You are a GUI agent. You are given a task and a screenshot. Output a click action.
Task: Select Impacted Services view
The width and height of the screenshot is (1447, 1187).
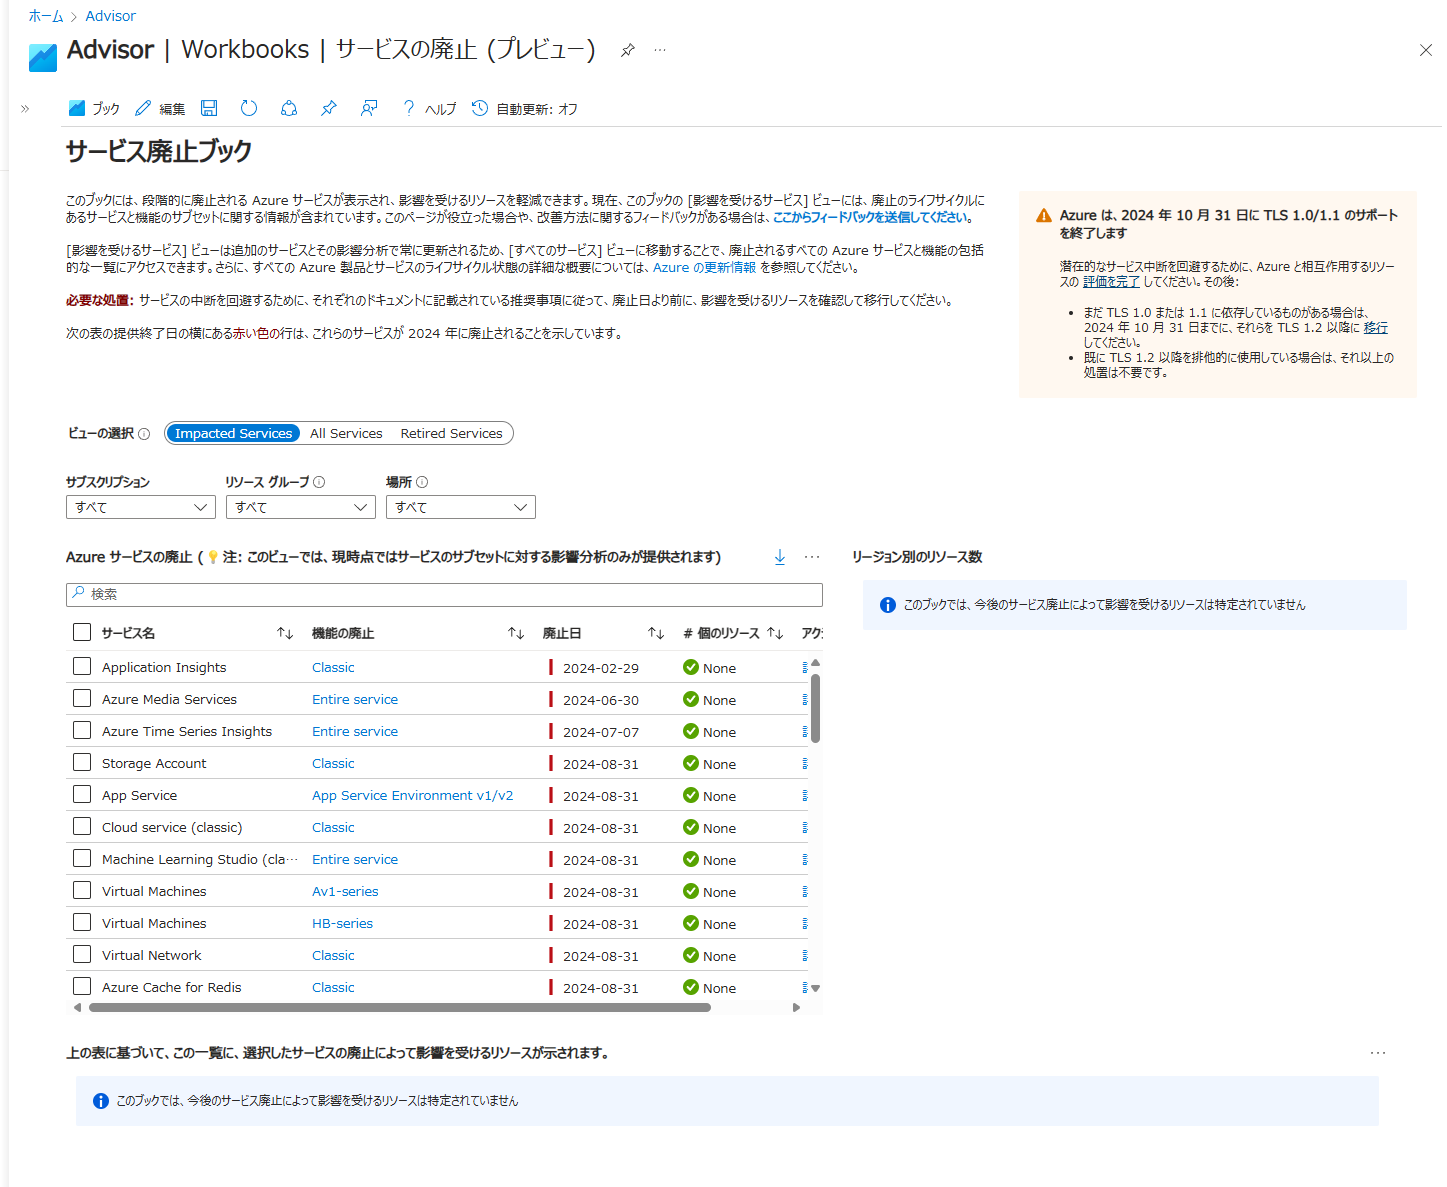(233, 433)
